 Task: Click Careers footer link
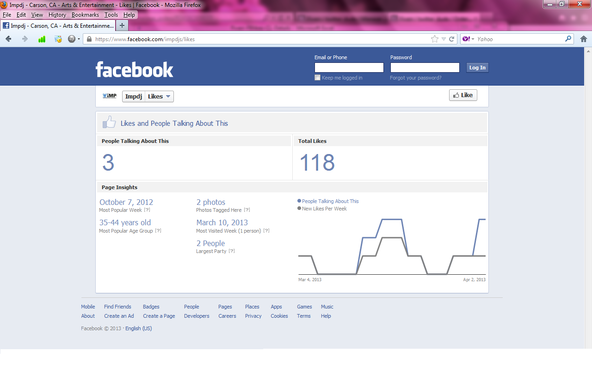tap(227, 316)
